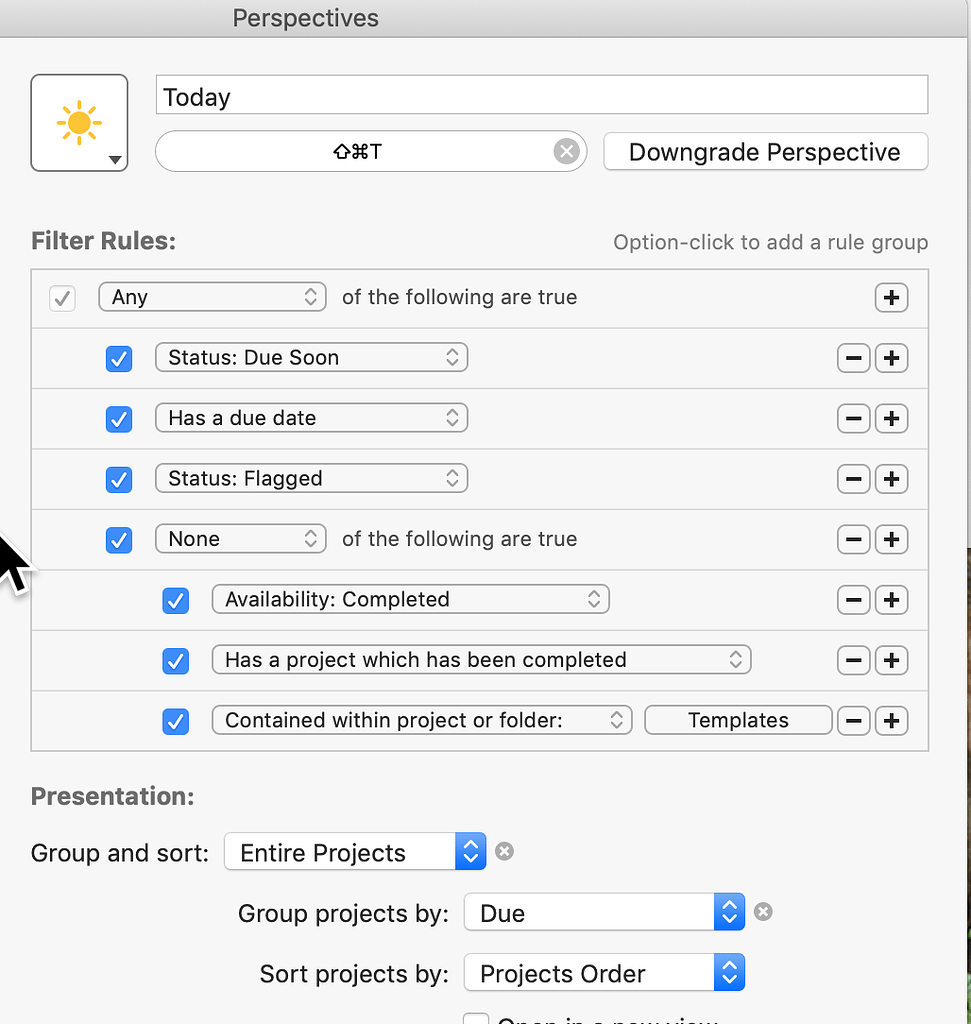
Task: Remove the Status: Due Soon rule
Action: (x=853, y=358)
